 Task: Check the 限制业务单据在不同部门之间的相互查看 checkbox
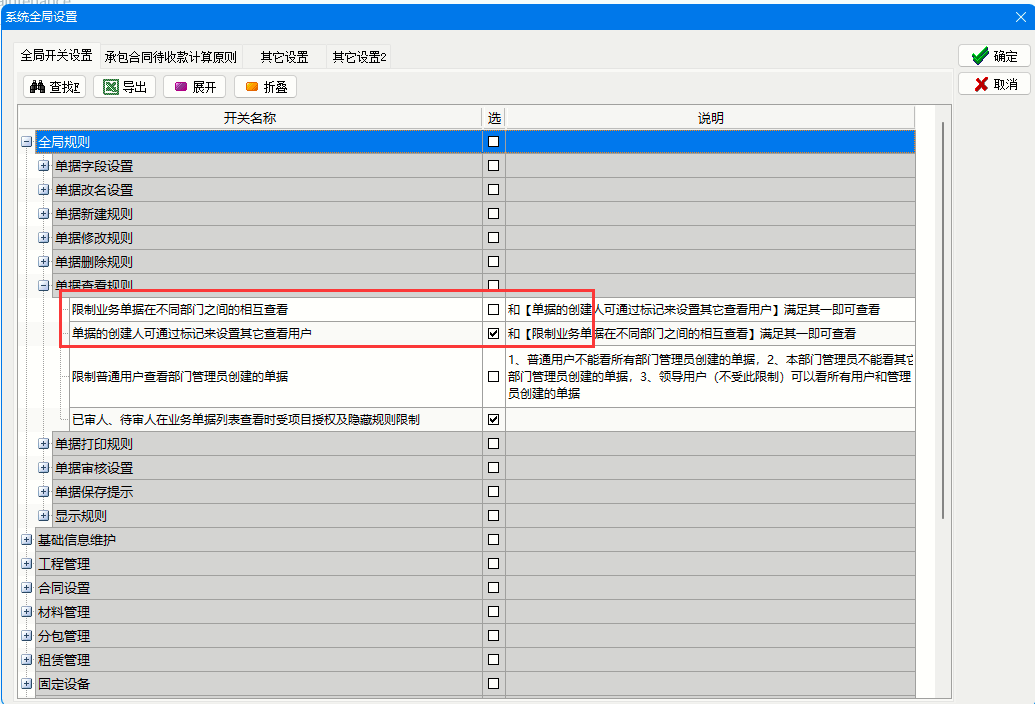click(x=493, y=310)
